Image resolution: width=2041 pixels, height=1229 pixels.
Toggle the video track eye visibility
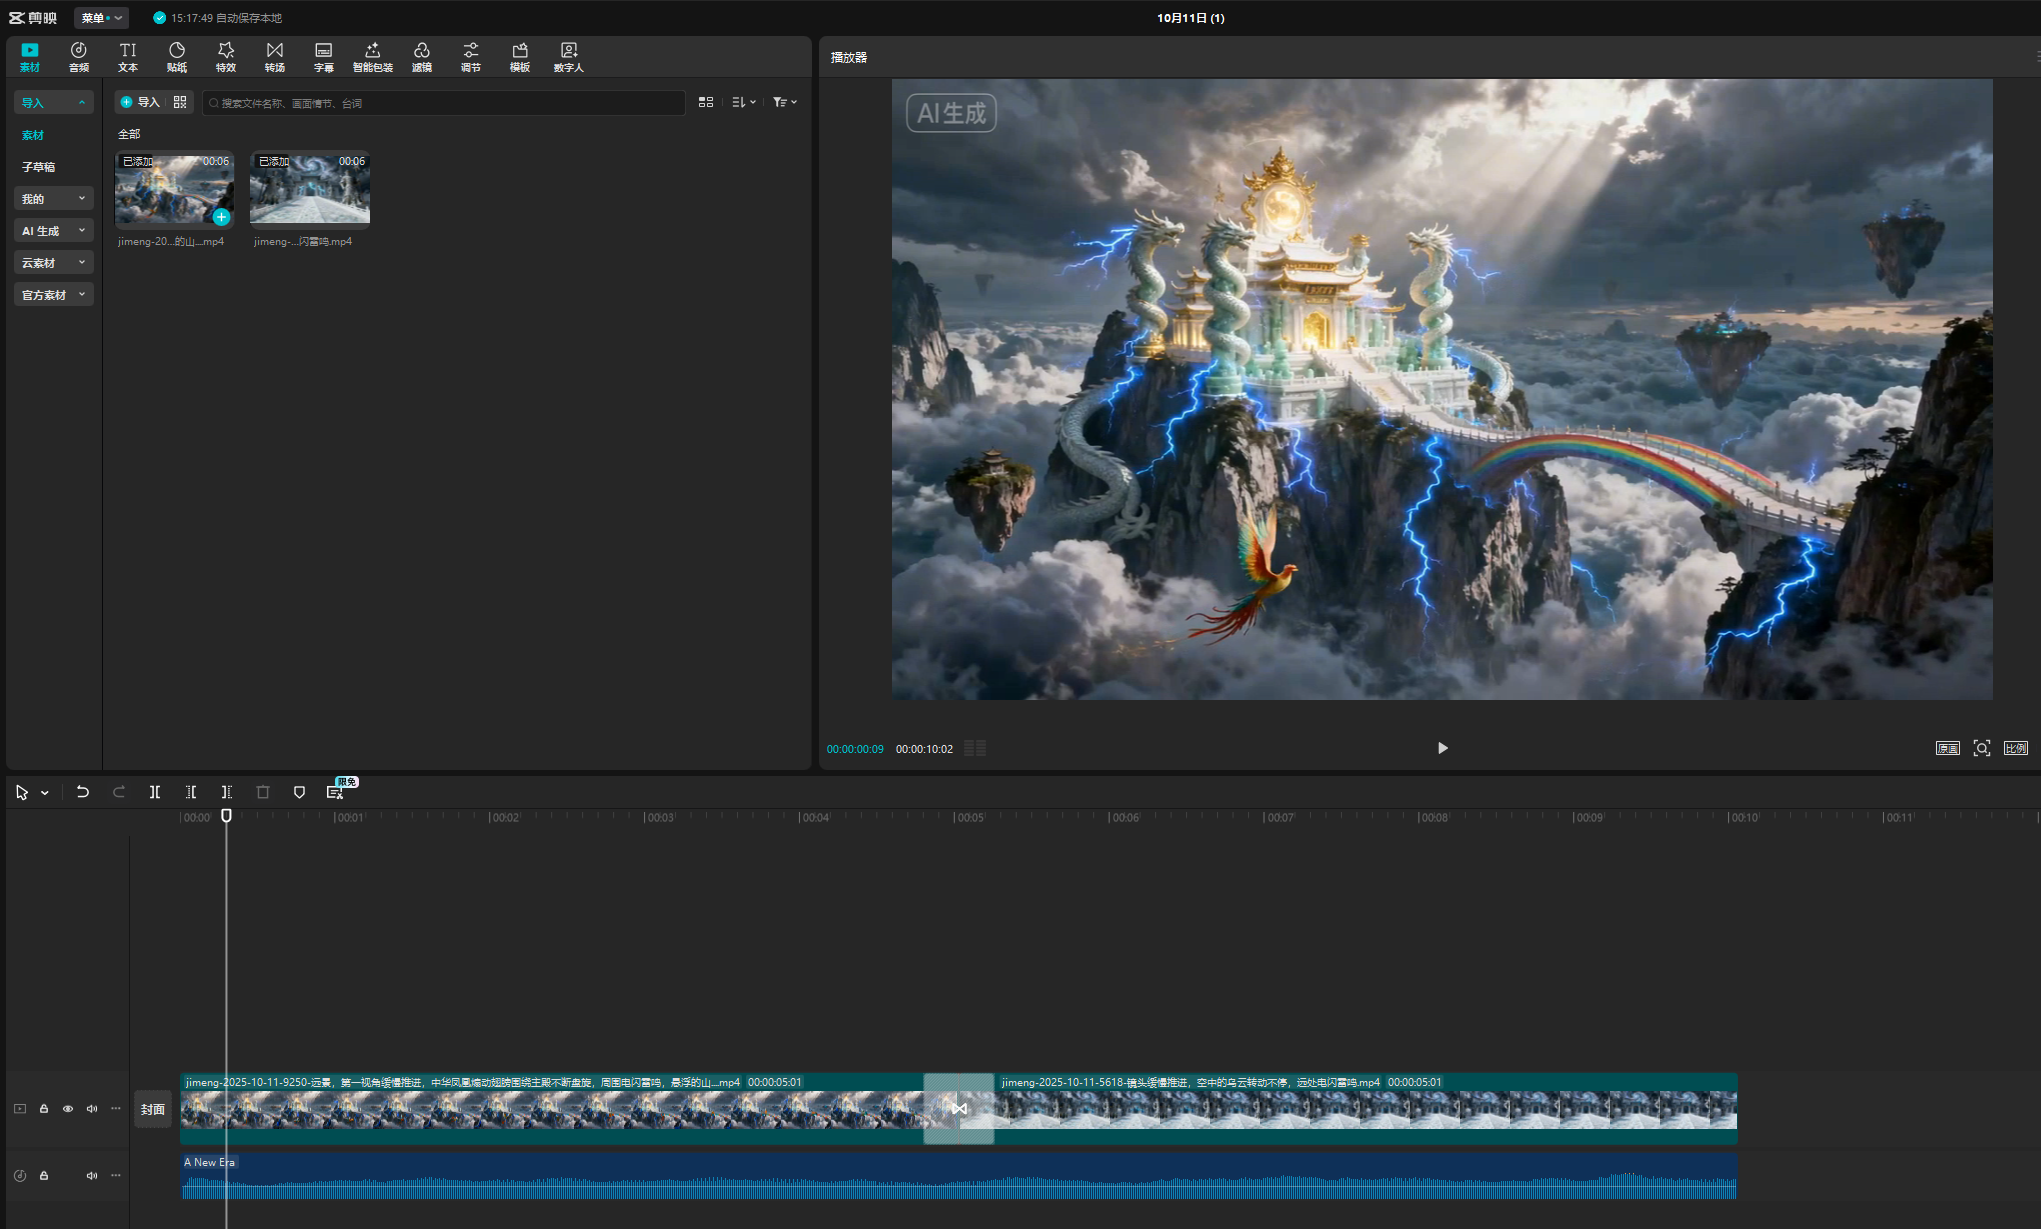pyautogui.click(x=68, y=1109)
